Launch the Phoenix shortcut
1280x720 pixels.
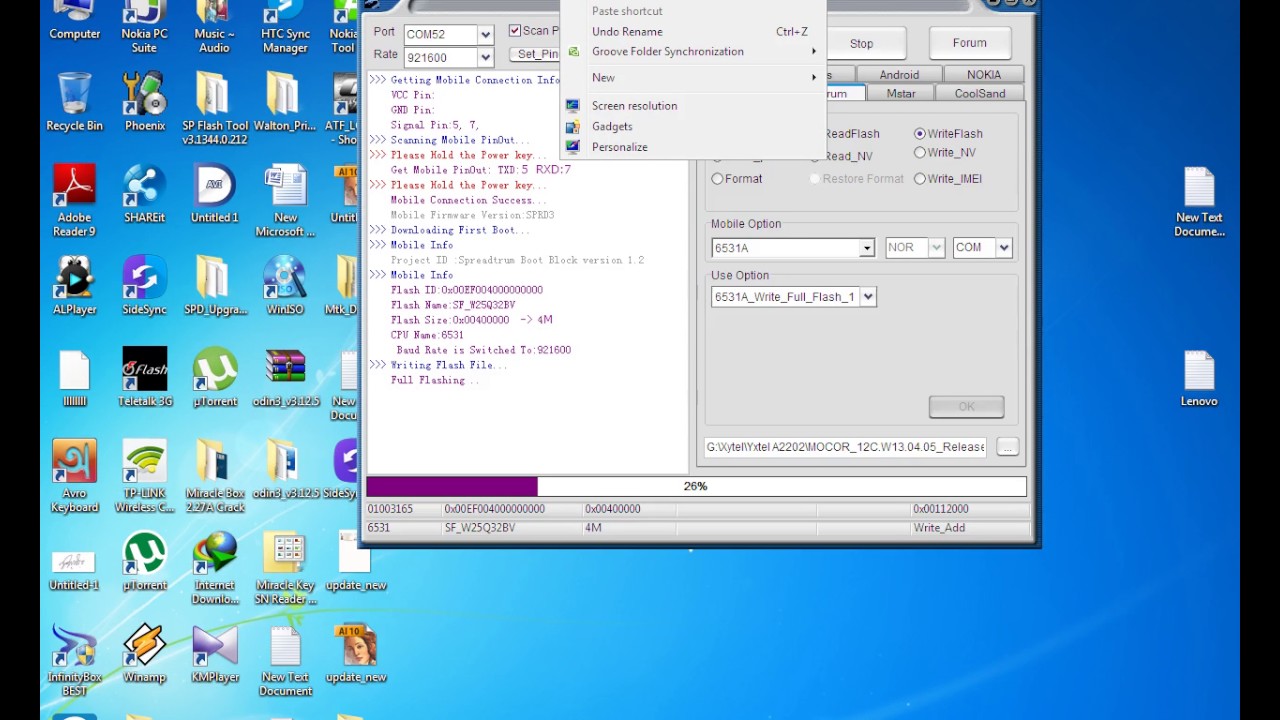click(144, 103)
